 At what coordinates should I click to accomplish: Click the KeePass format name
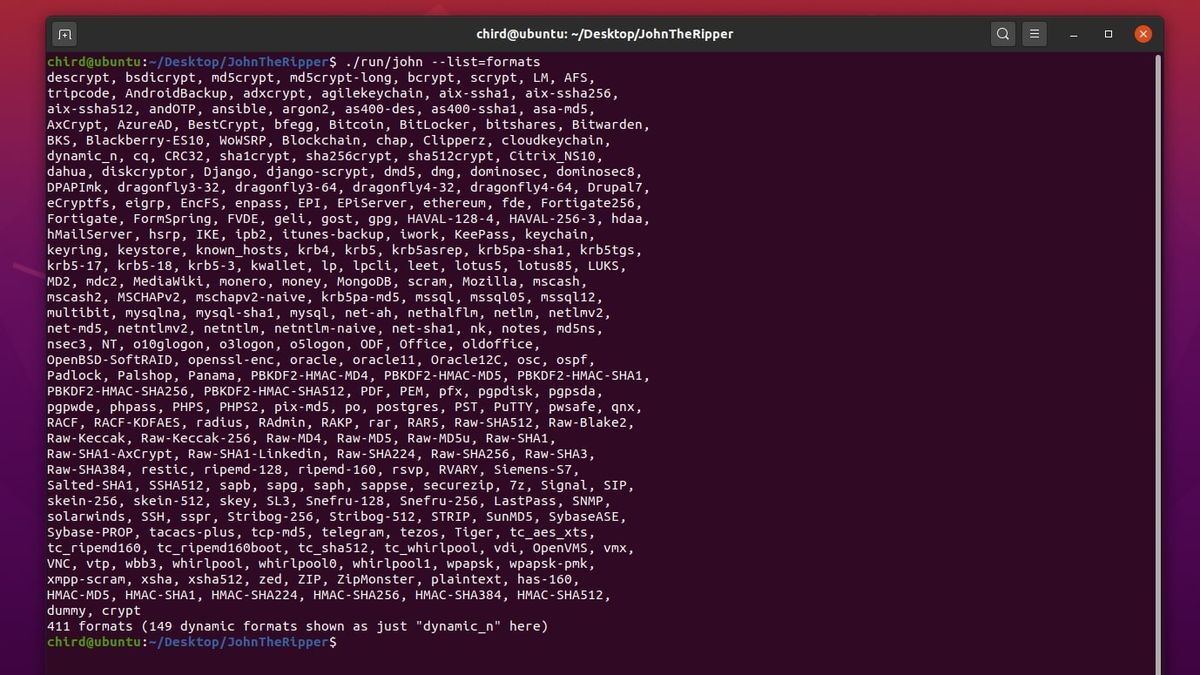point(485,235)
